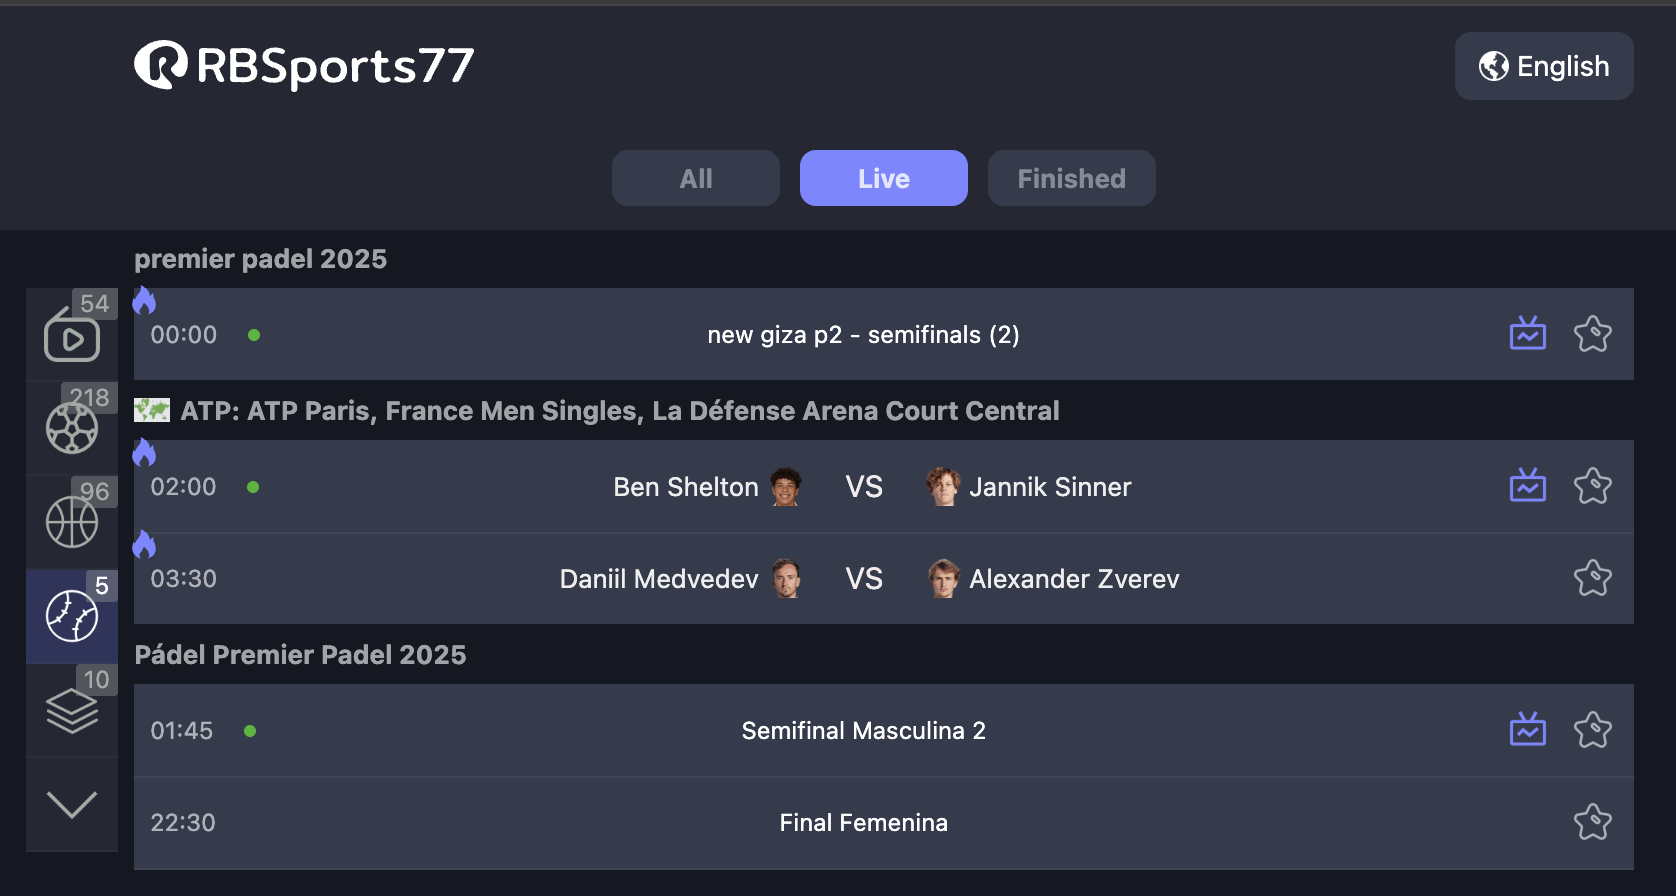This screenshot has height=896, width=1676.
Task: Open the TV stream for Ben Shelton vs Sinner
Action: click(1527, 486)
